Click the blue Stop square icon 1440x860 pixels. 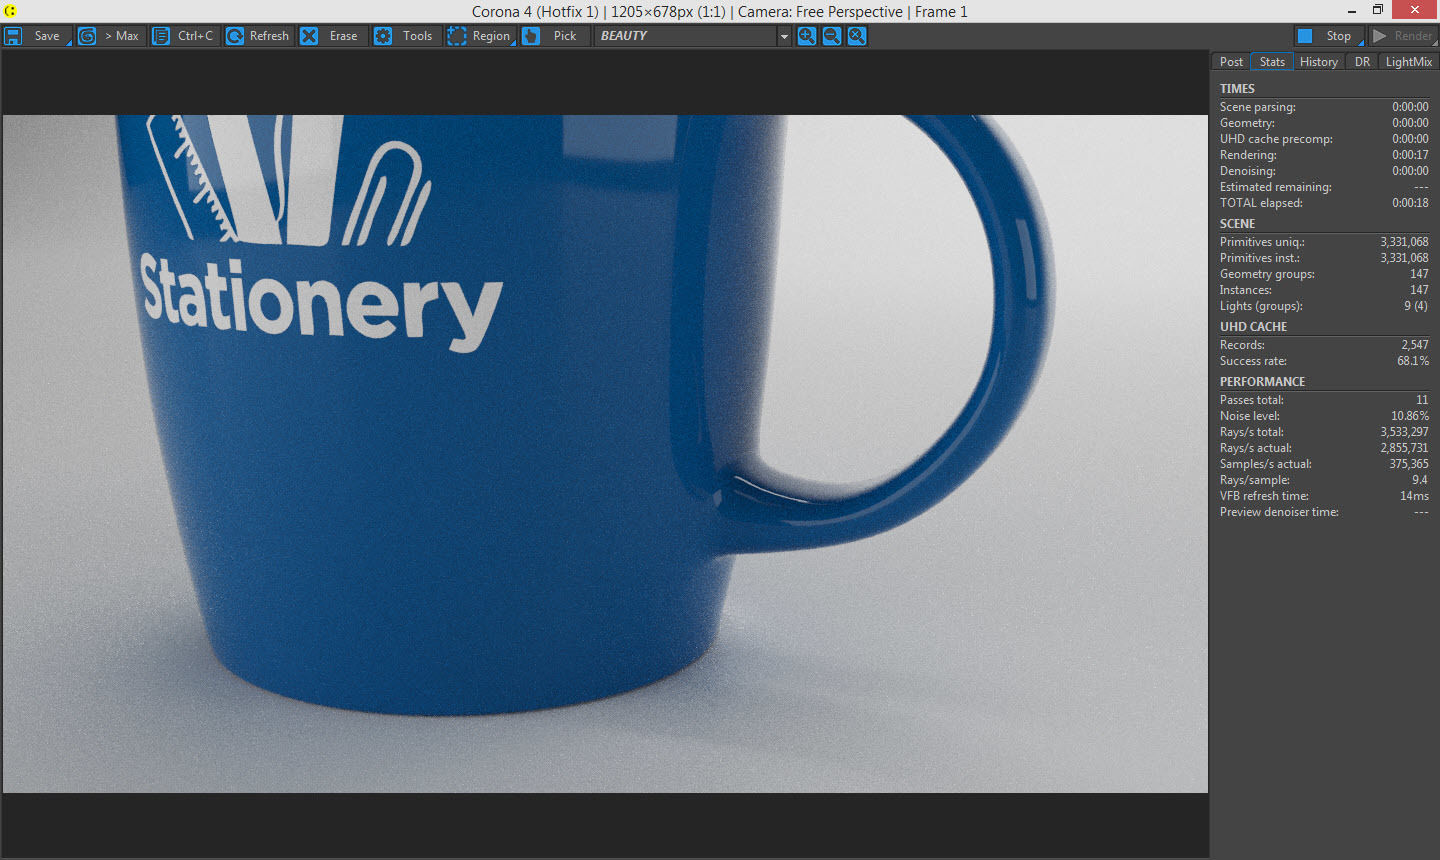coord(1305,36)
